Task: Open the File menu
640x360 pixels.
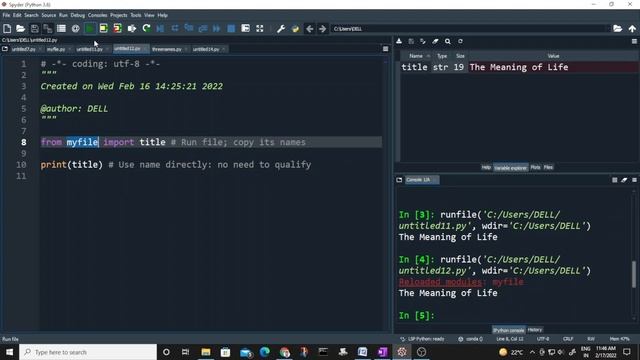Action: [x=6, y=15]
